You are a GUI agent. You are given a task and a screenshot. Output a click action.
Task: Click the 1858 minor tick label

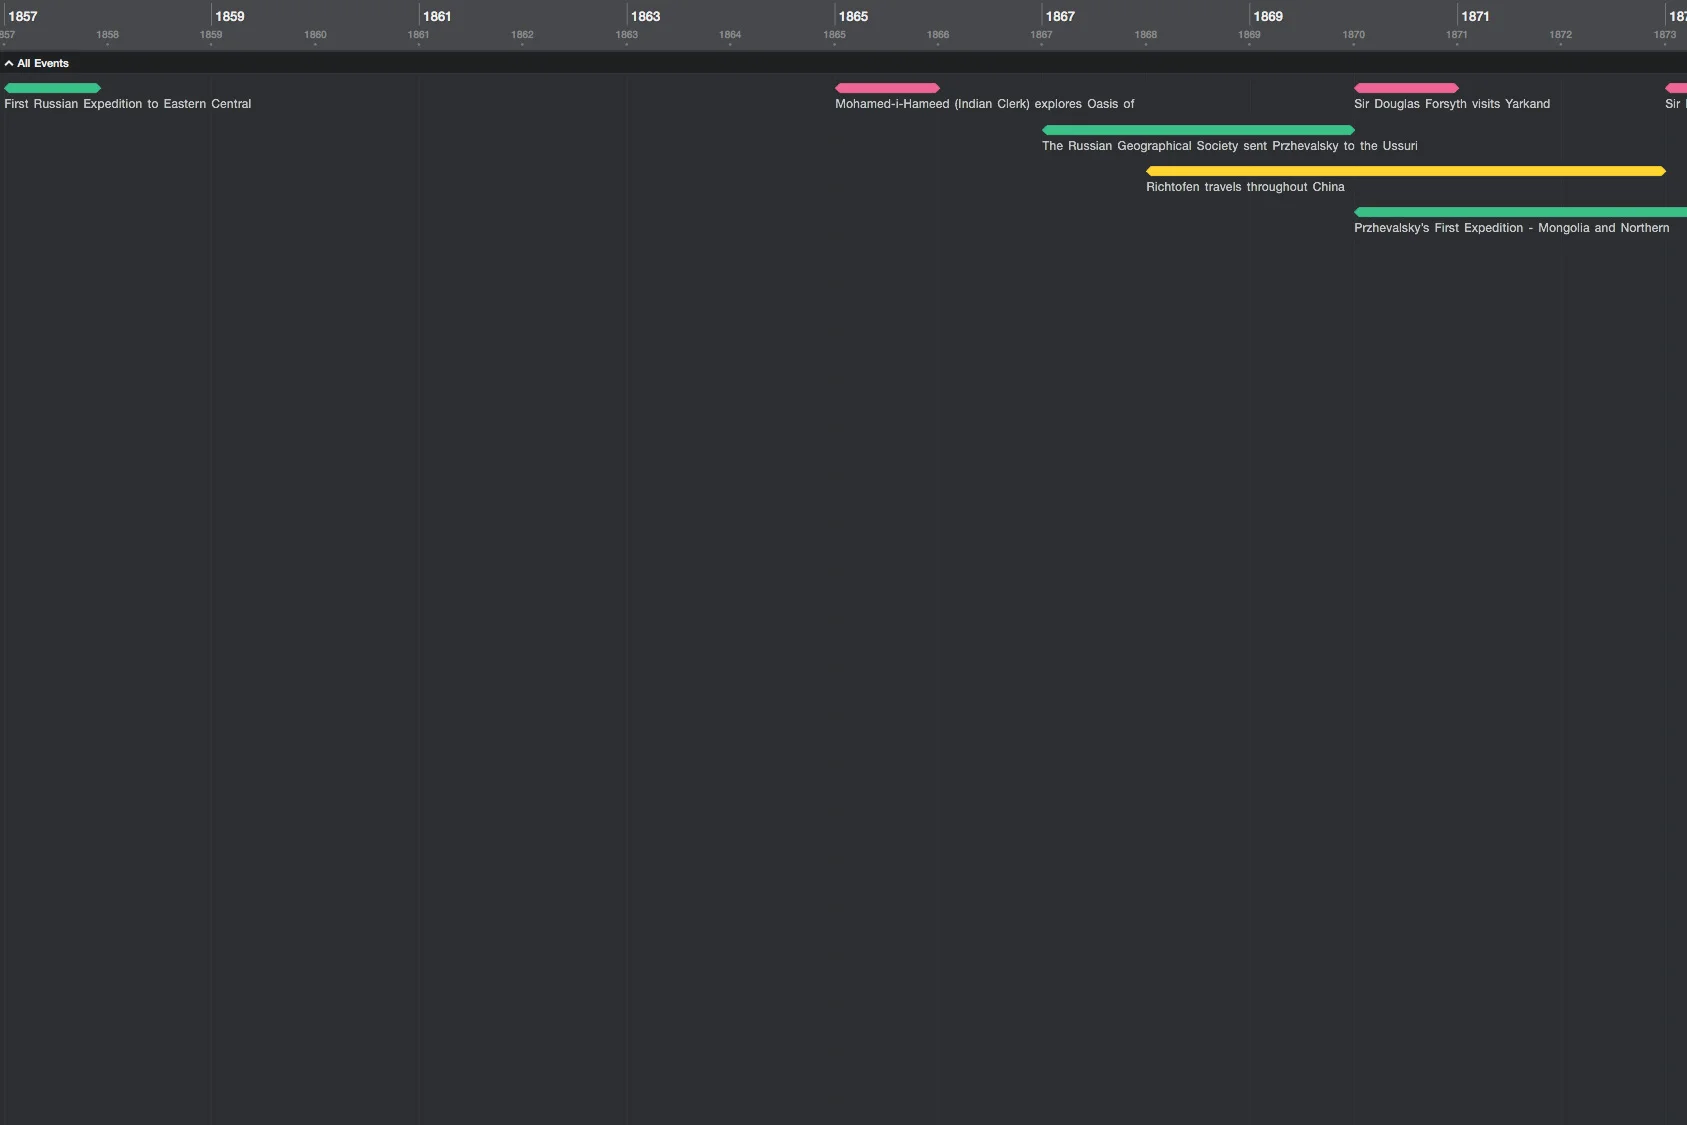coord(107,35)
